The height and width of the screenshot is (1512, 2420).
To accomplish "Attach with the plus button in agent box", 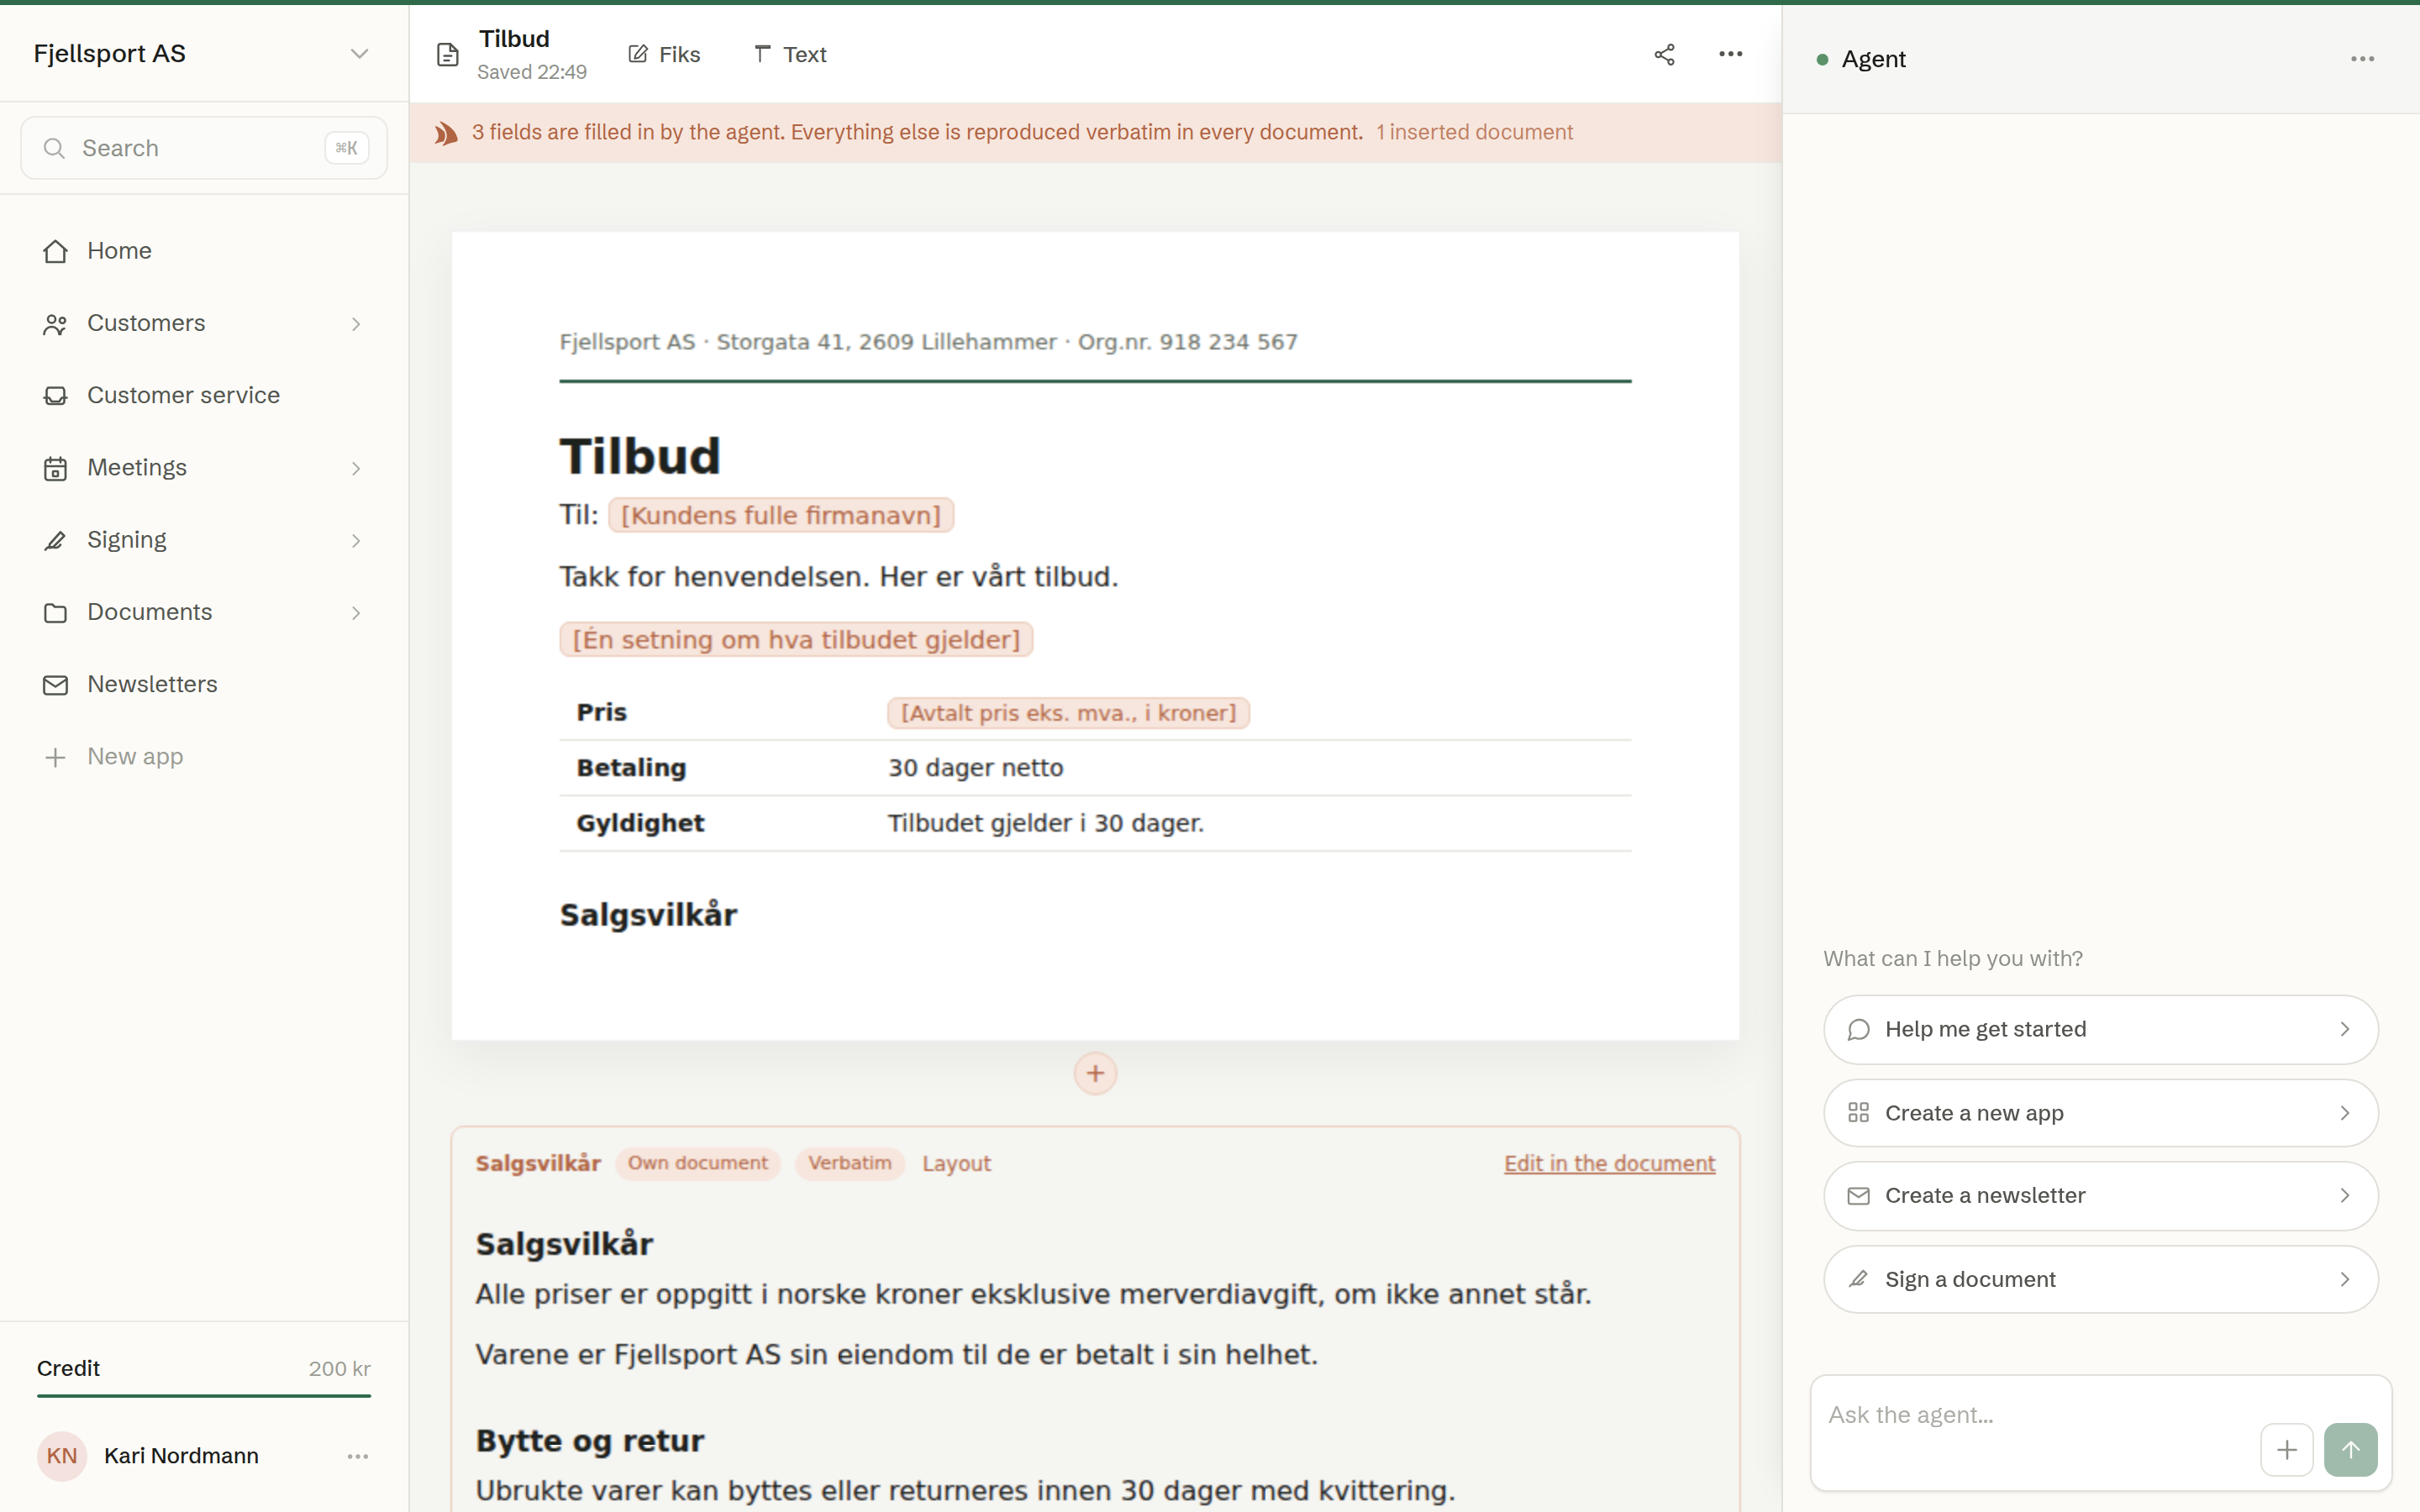I will pos(2286,1449).
